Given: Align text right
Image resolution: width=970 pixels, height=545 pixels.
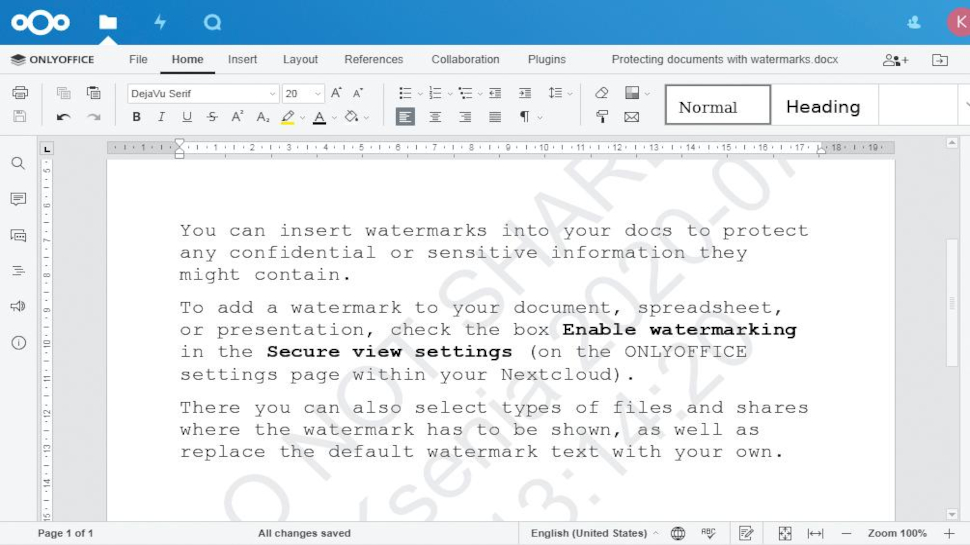Looking at the screenshot, I should pyautogui.click(x=465, y=117).
